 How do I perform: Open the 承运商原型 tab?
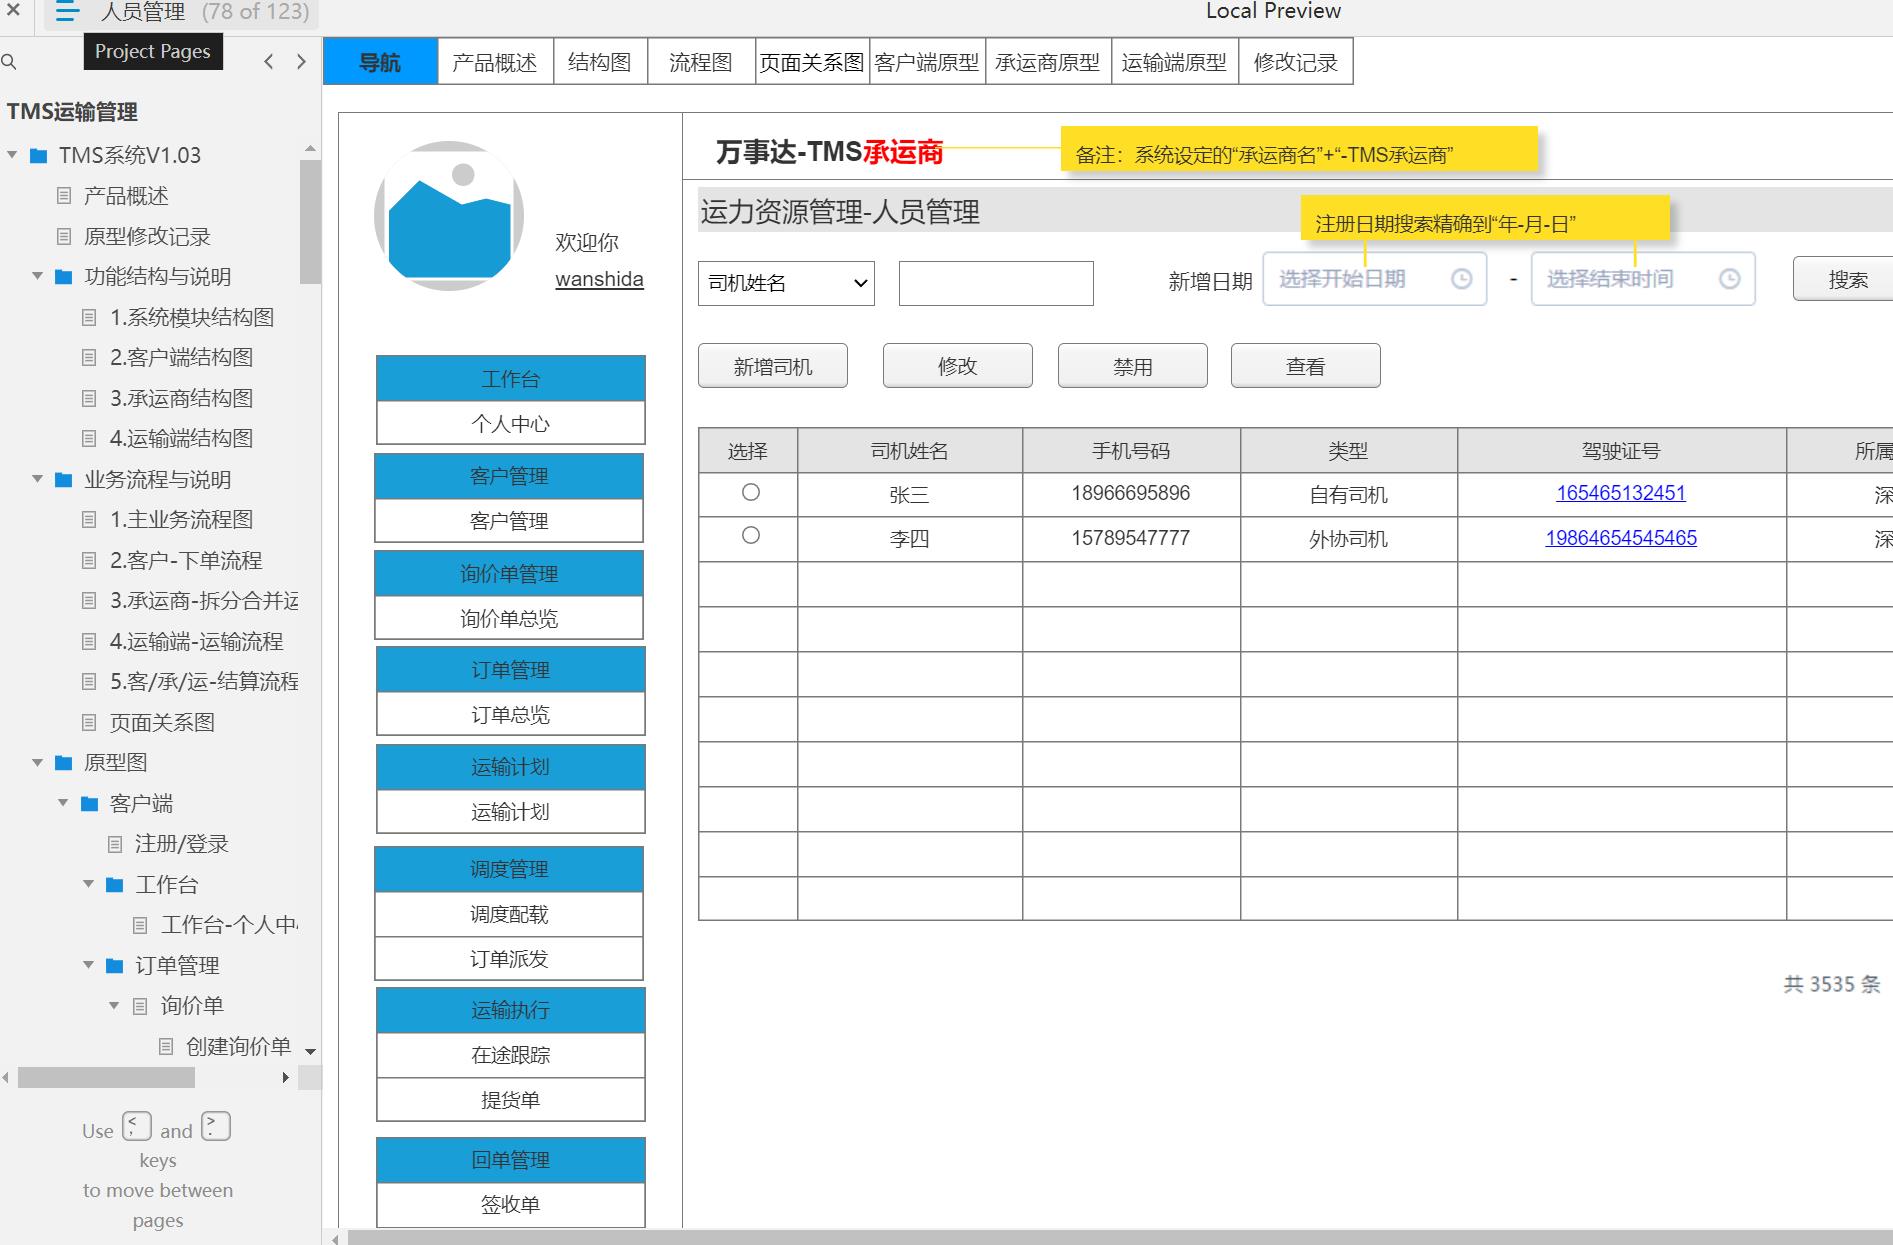coord(1048,62)
